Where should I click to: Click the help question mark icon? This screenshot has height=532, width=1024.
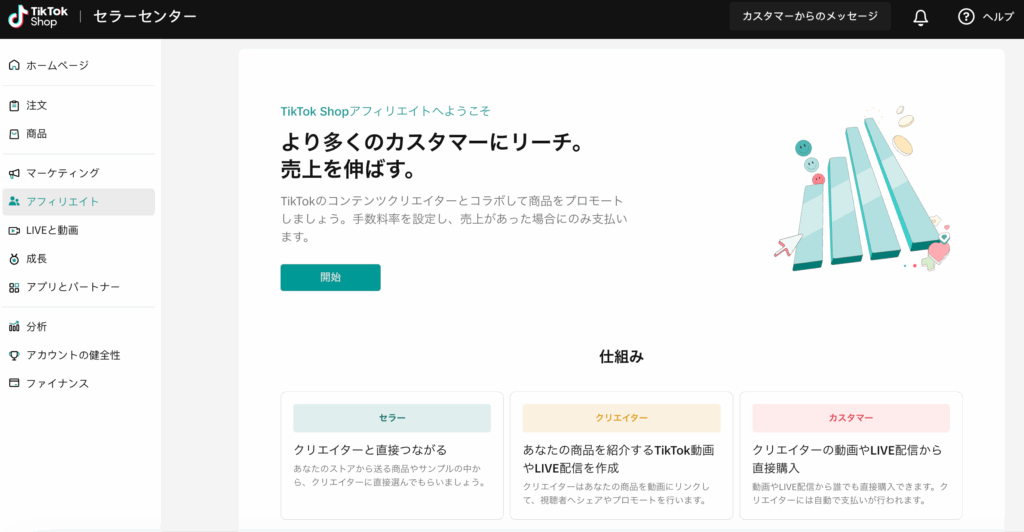[x=965, y=17]
